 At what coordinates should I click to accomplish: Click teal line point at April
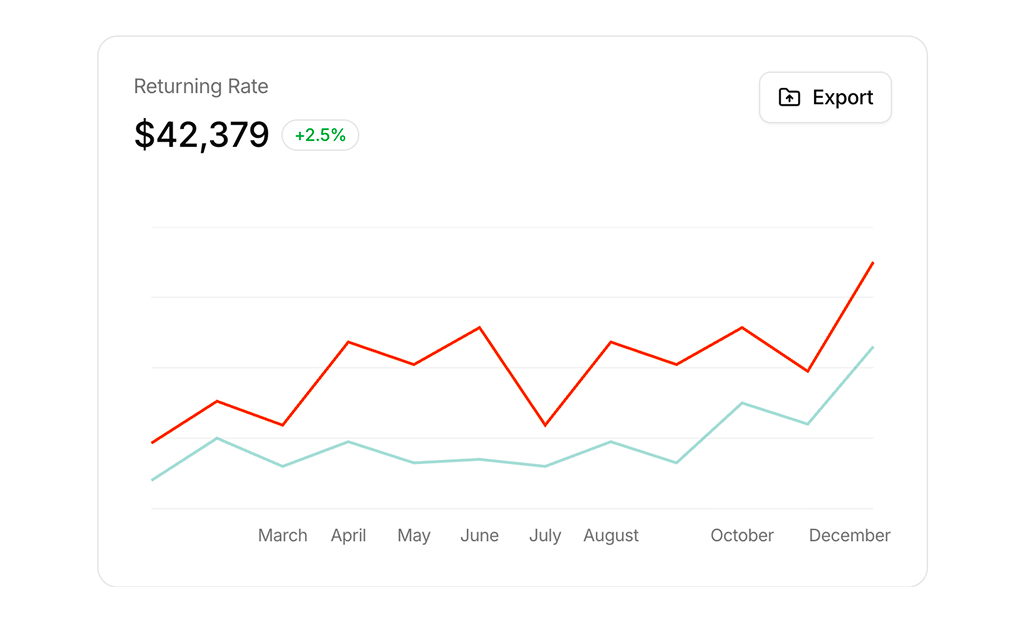pyautogui.click(x=348, y=442)
